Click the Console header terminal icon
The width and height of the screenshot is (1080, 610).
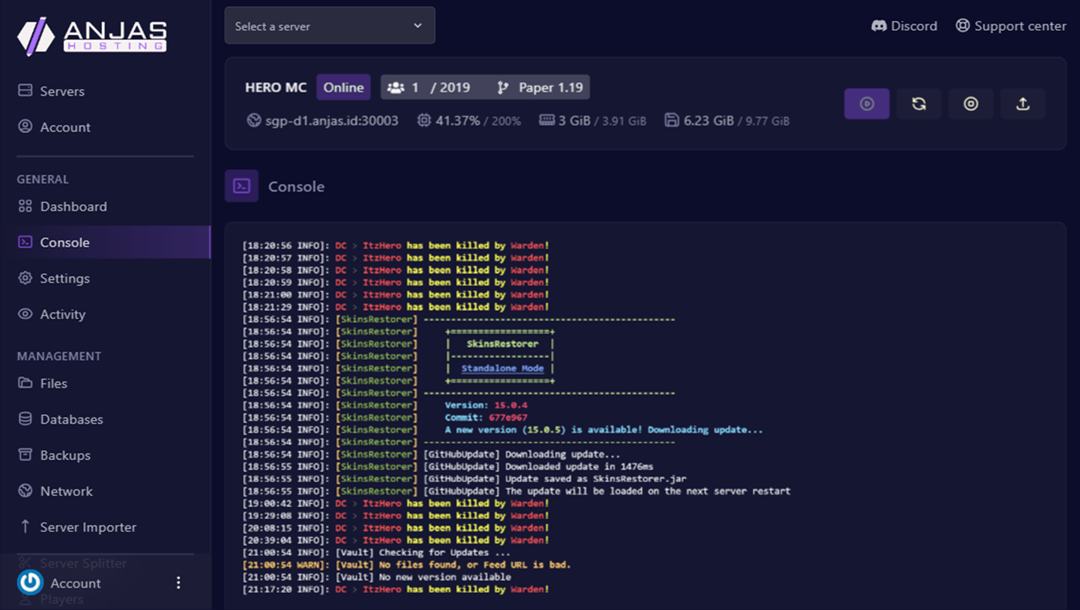point(242,186)
